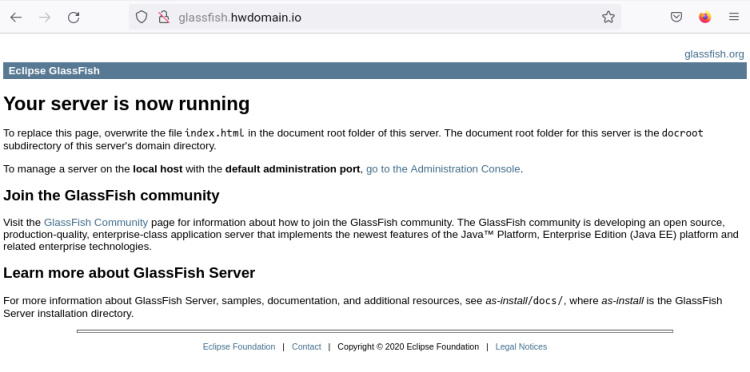Save the page to Pocket
The width and height of the screenshot is (750, 372).
click(676, 18)
